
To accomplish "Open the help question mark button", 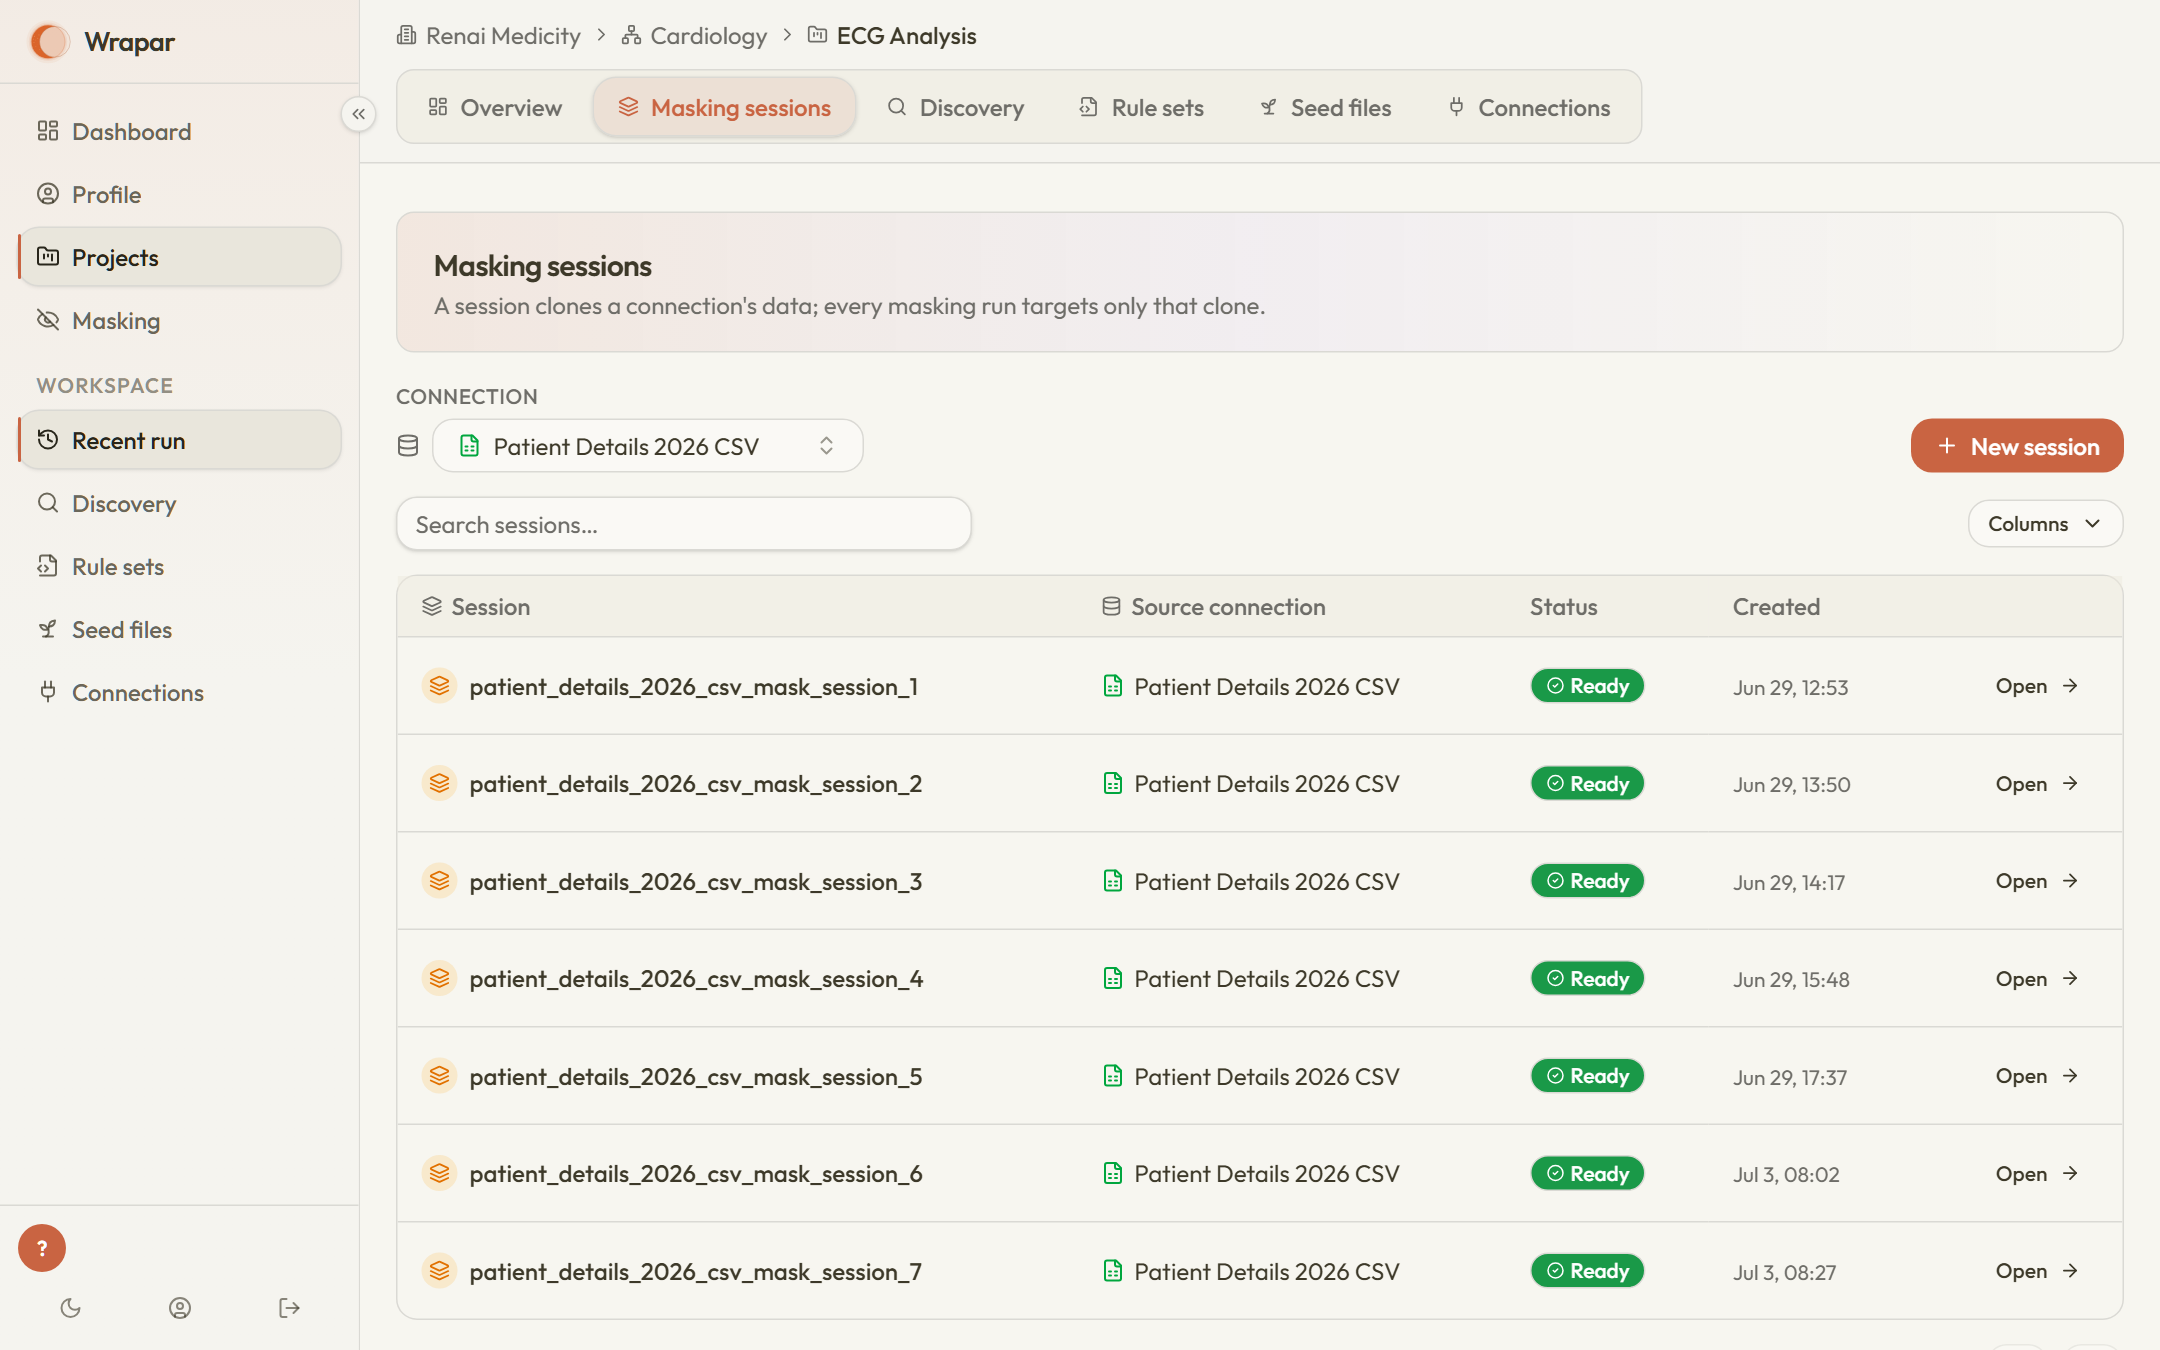I will pos(42,1248).
